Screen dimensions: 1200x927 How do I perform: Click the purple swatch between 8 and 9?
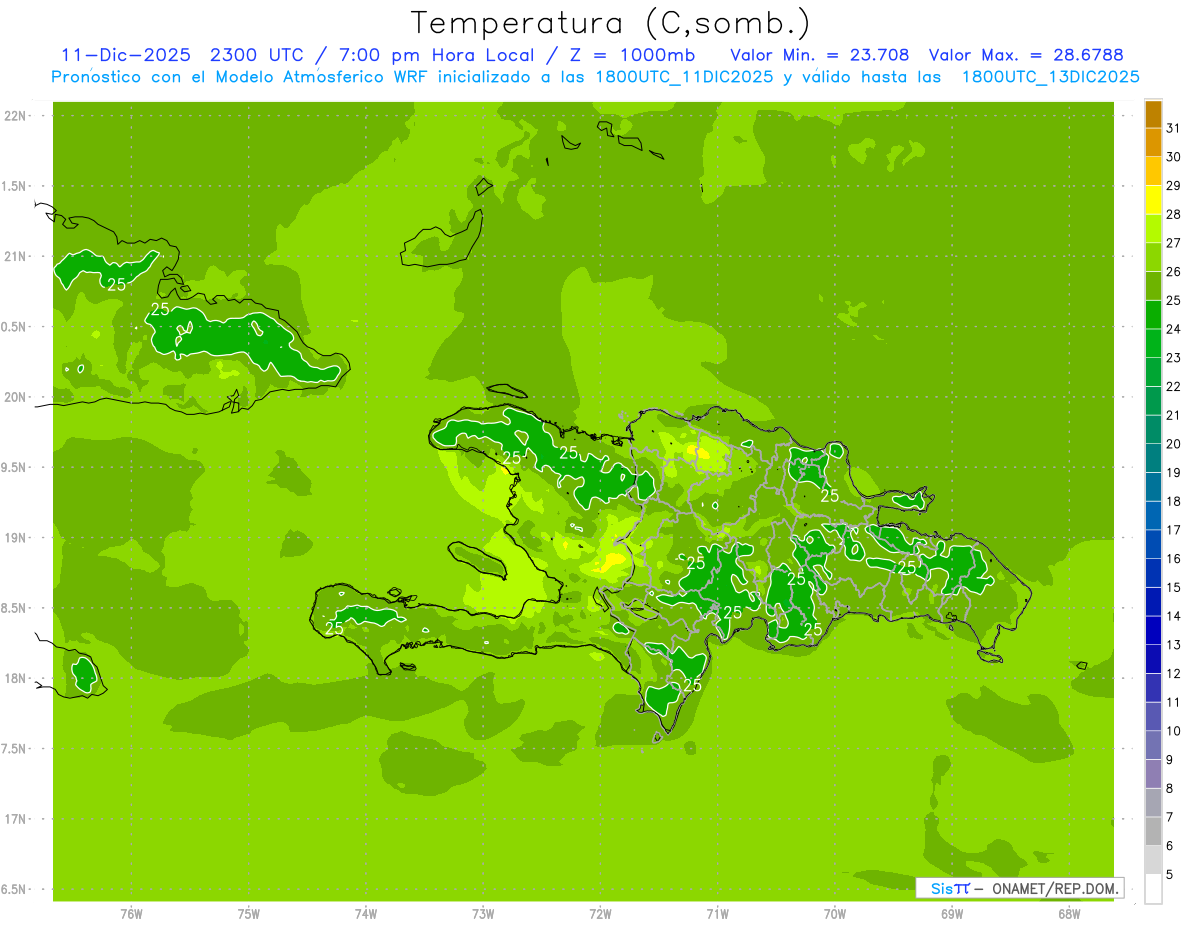[x=1153, y=774]
